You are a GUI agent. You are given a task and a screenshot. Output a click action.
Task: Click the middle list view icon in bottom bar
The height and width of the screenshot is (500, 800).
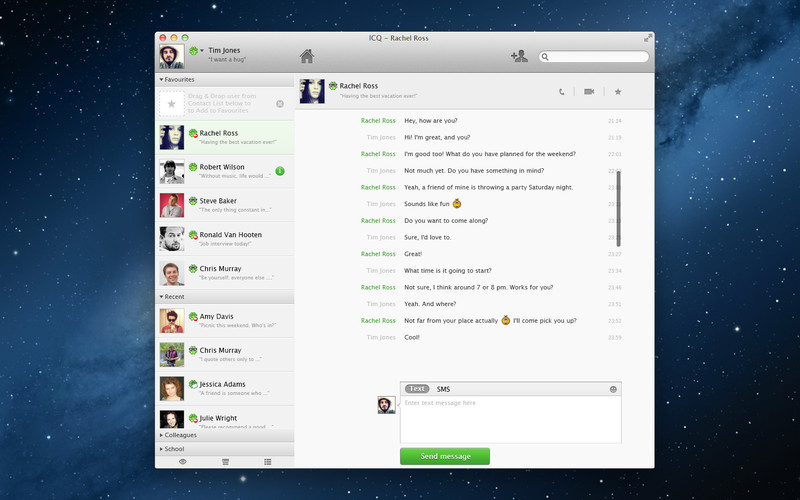pyautogui.click(x=226, y=462)
